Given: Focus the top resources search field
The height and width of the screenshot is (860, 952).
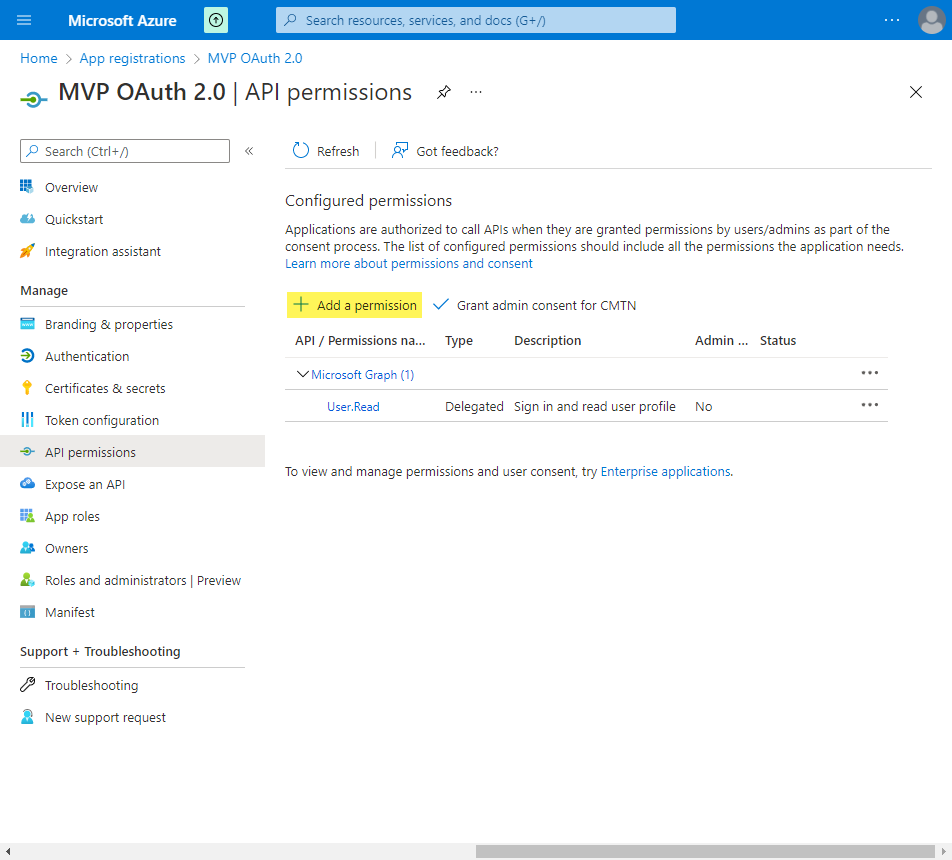Looking at the screenshot, I should 476,20.
